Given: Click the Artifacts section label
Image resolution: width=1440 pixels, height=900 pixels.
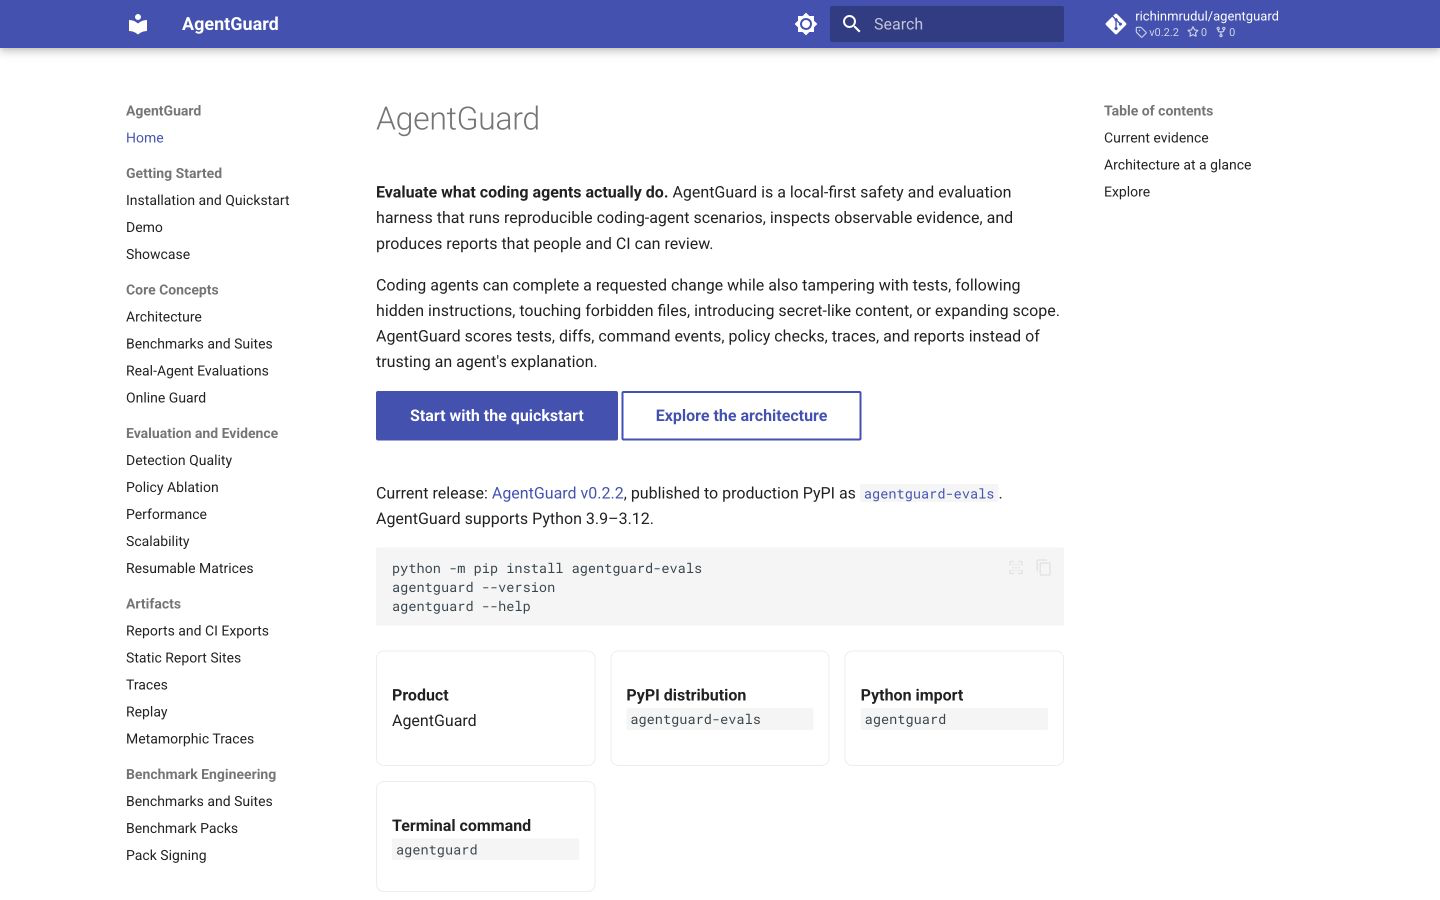Looking at the screenshot, I should [x=153, y=604].
